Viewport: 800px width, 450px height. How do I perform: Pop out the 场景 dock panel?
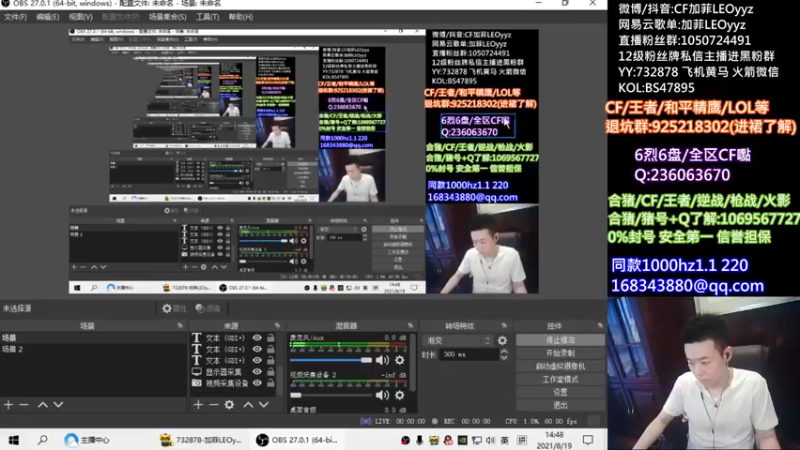click(x=180, y=326)
